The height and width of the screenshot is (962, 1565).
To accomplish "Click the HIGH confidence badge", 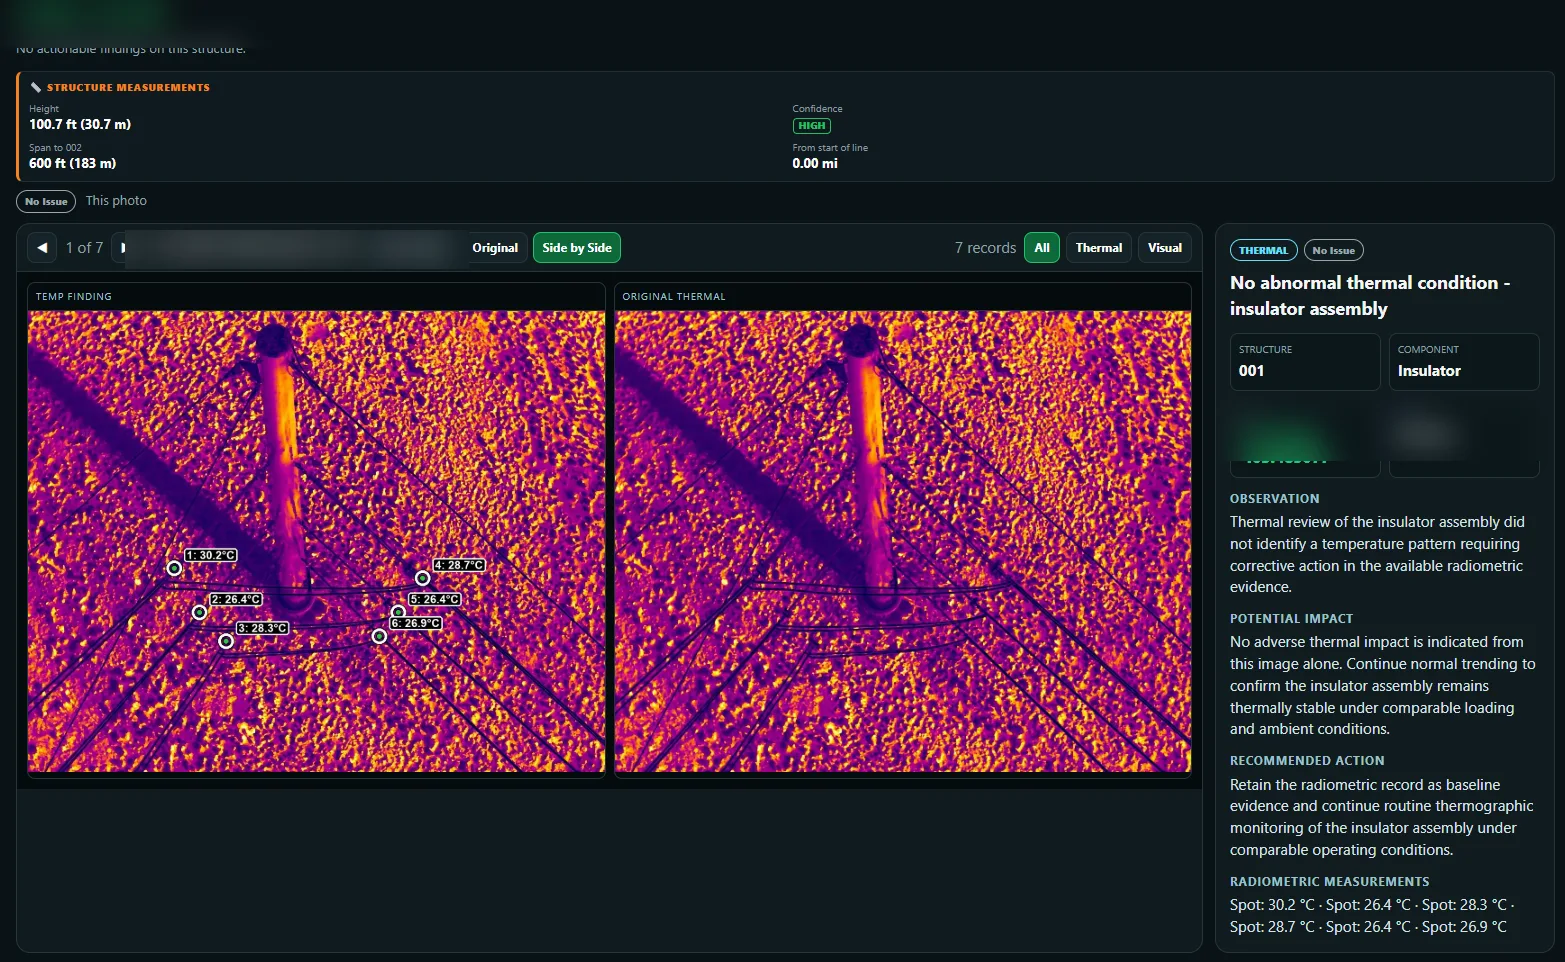I will [x=812, y=126].
